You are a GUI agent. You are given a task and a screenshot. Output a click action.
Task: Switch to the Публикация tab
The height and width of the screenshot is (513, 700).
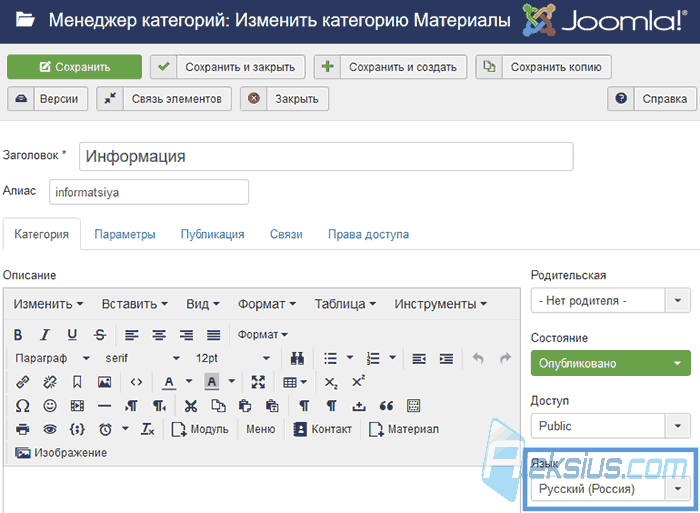pyautogui.click(x=212, y=234)
